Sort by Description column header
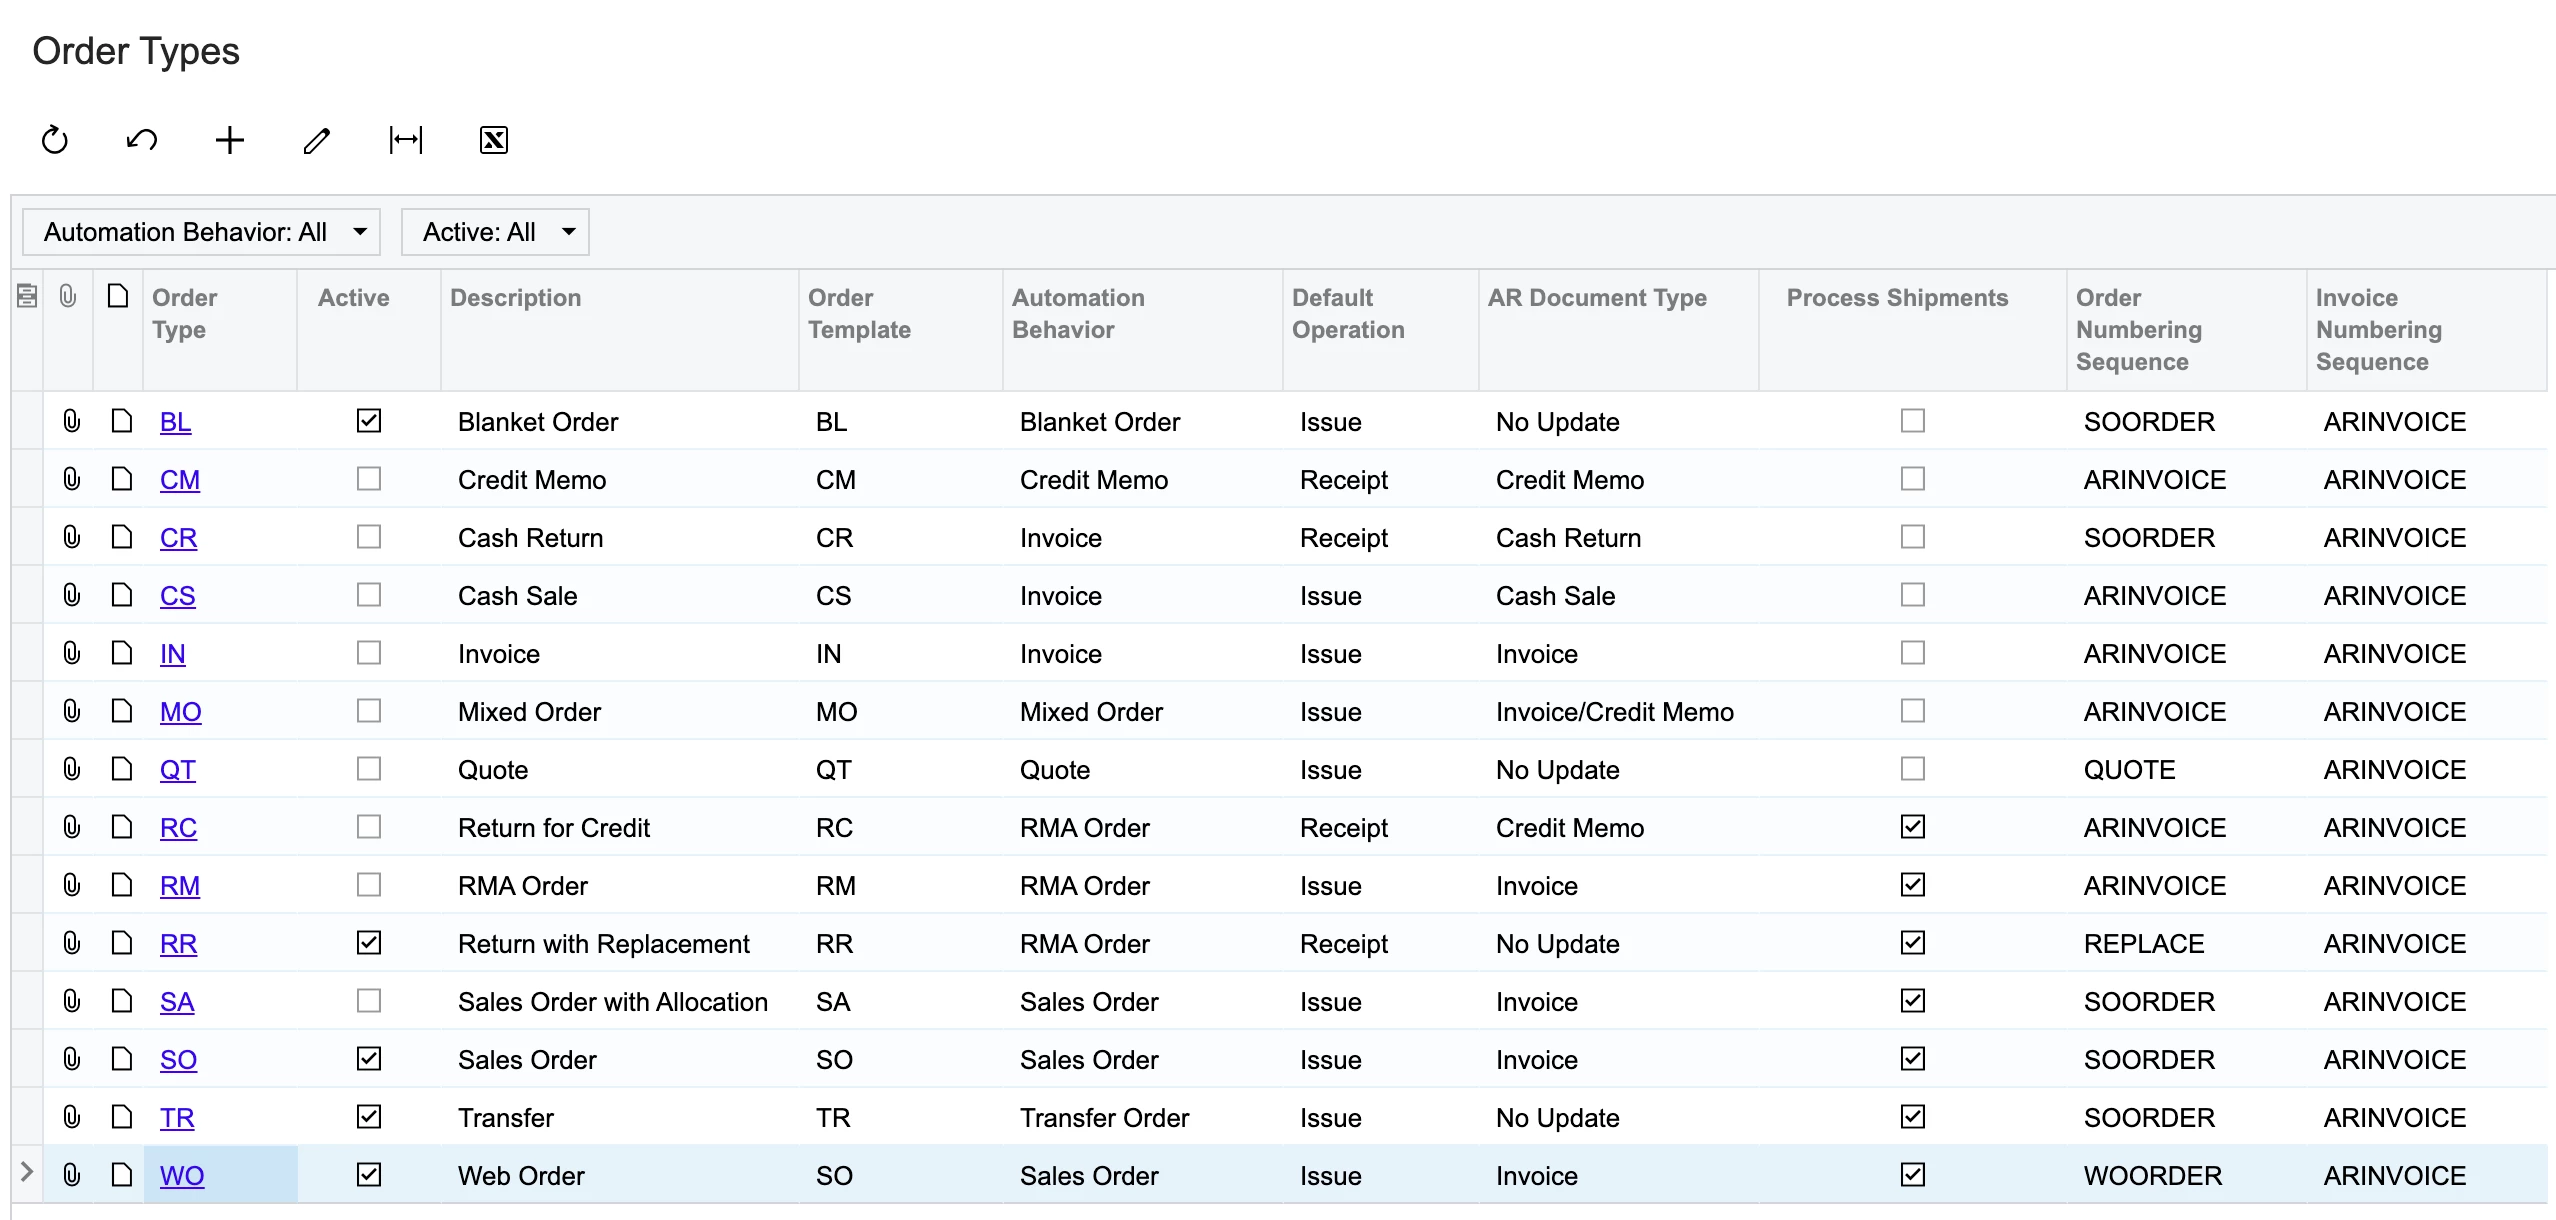 [515, 298]
